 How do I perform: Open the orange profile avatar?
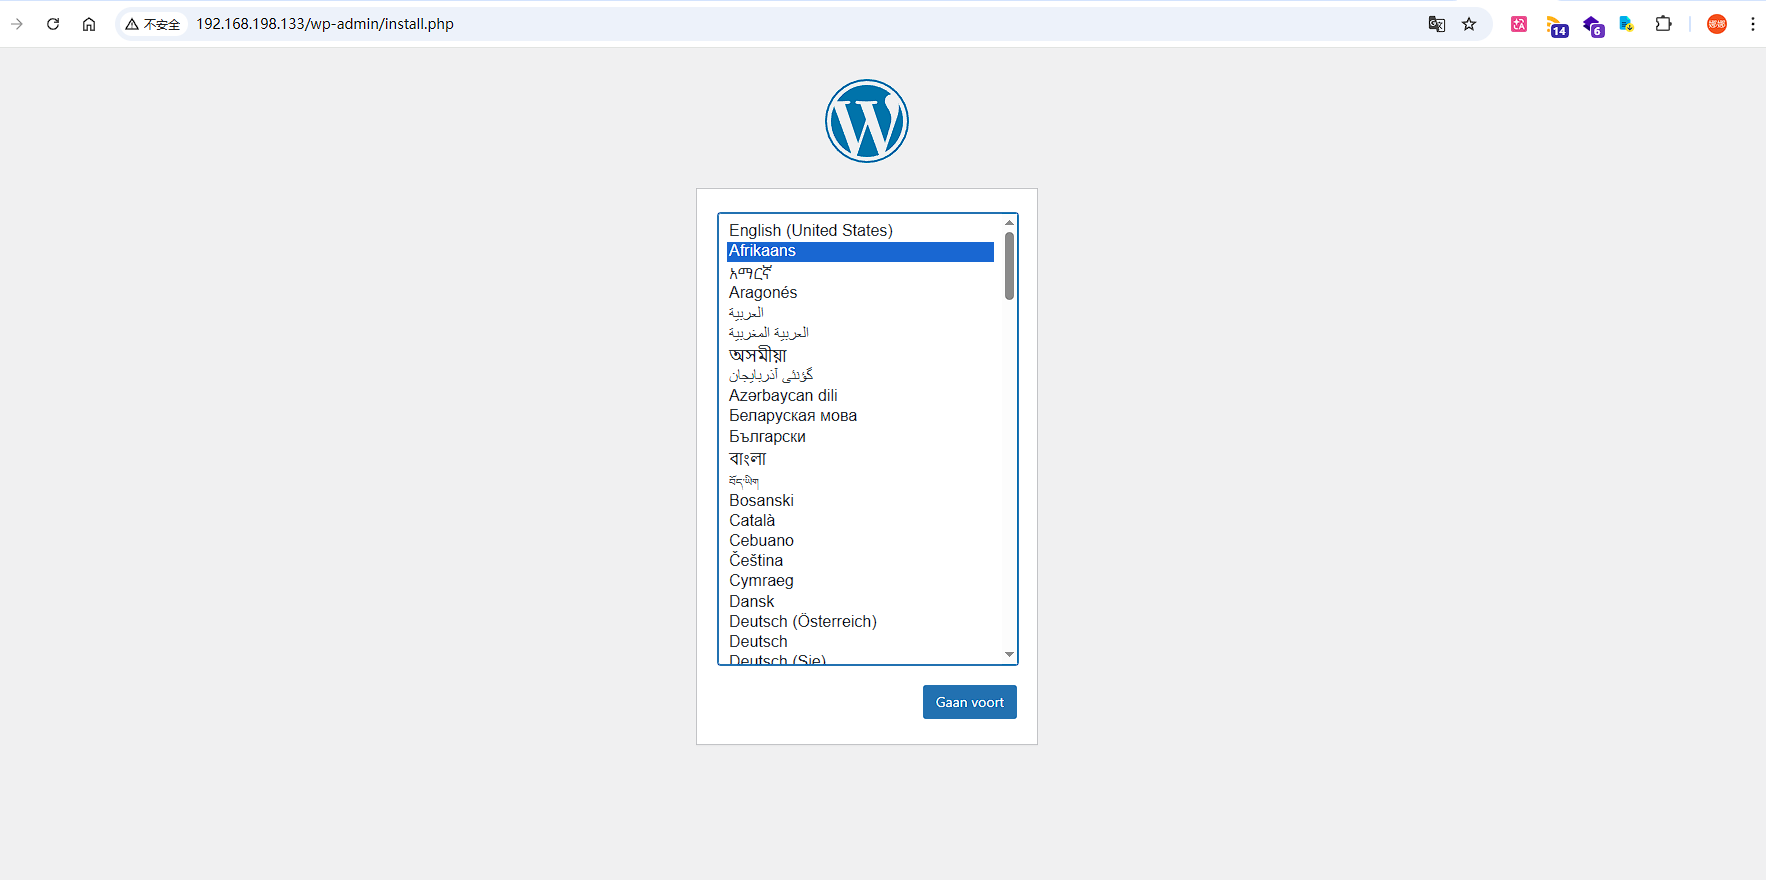pyautogui.click(x=1717, y=24)
